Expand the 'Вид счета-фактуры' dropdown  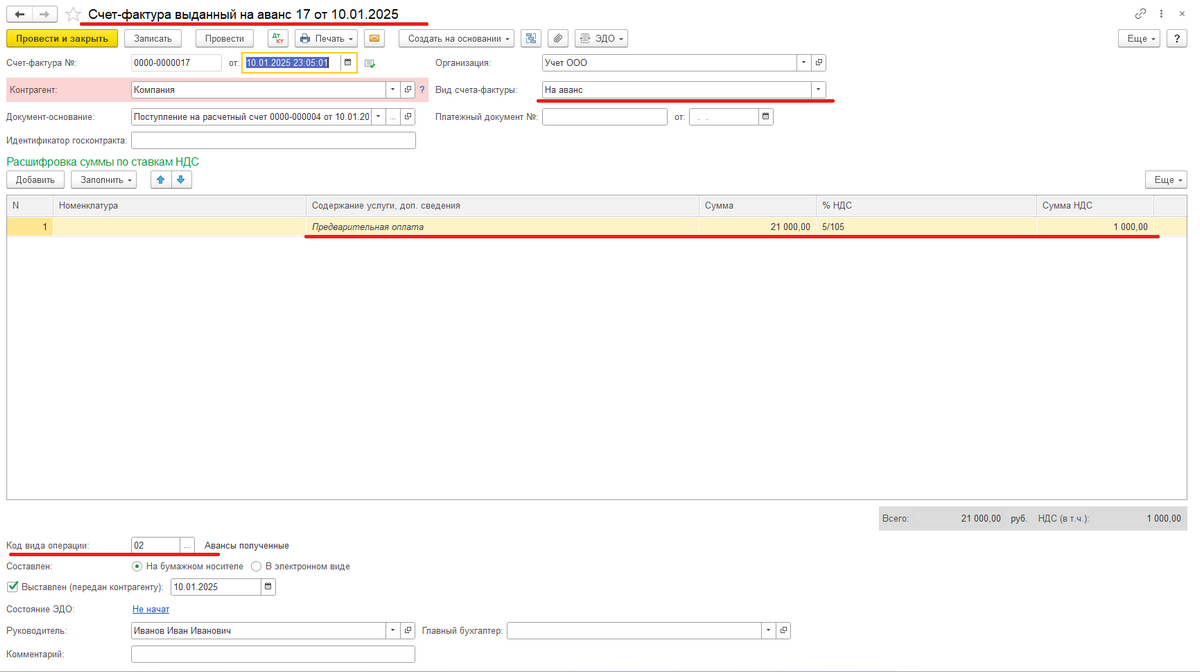point(819,89)
